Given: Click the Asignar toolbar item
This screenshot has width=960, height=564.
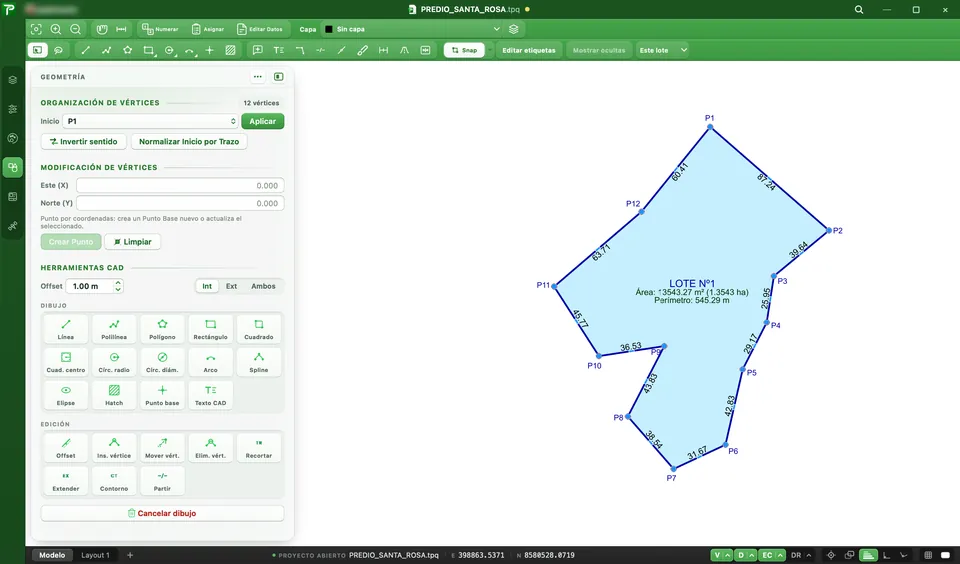Looking at the screenshot, I should [208, 29].
